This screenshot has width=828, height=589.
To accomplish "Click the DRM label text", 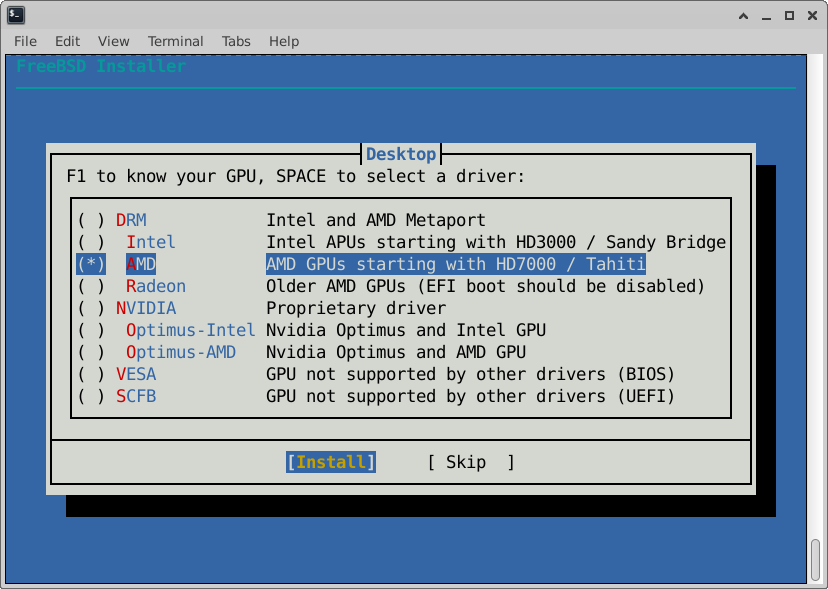I will click(x=131, y=220).
